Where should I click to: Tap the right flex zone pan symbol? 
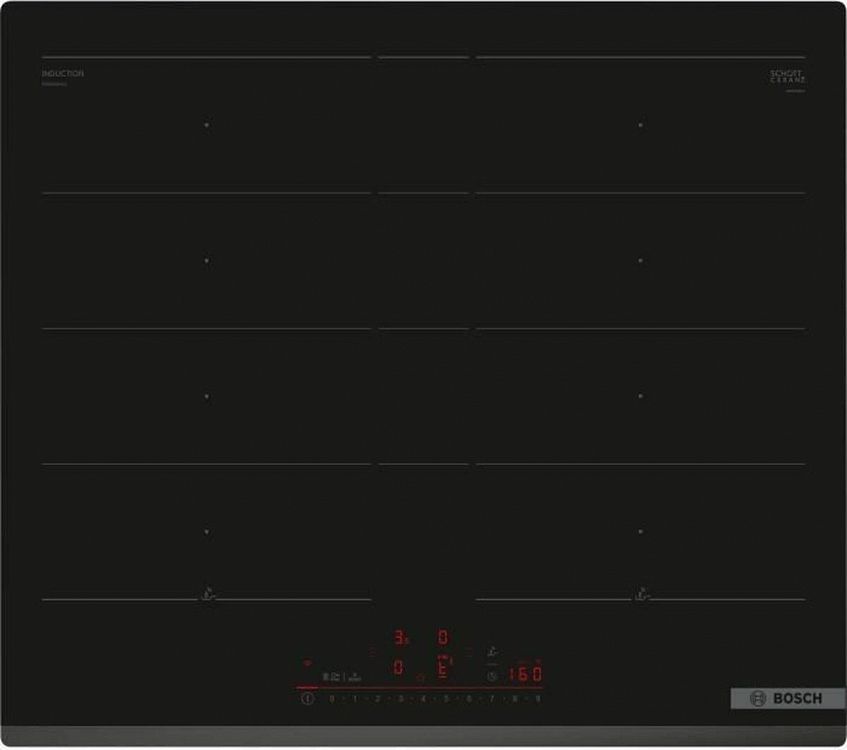point(640,594)
